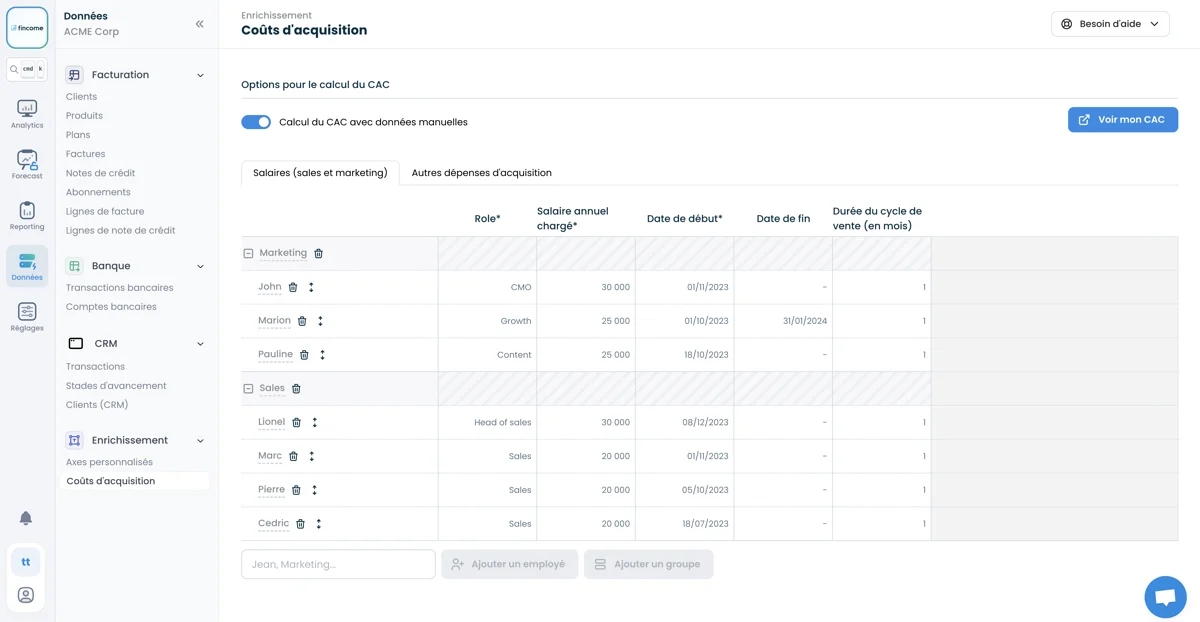Toggle Calcul du CAC avec données manuelles
Screen dimensions: 1200x622
[256, 122]
